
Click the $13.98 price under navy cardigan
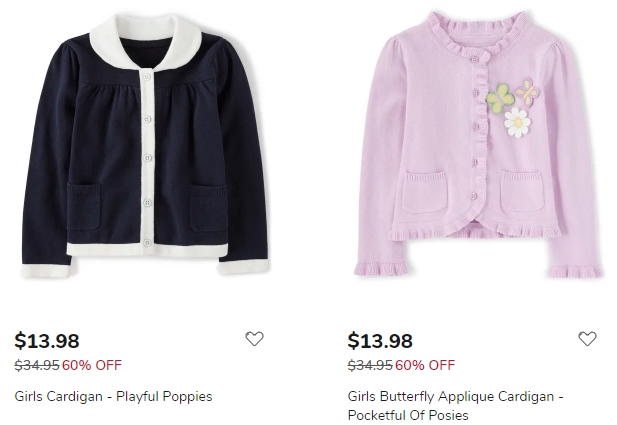[47, 340]
